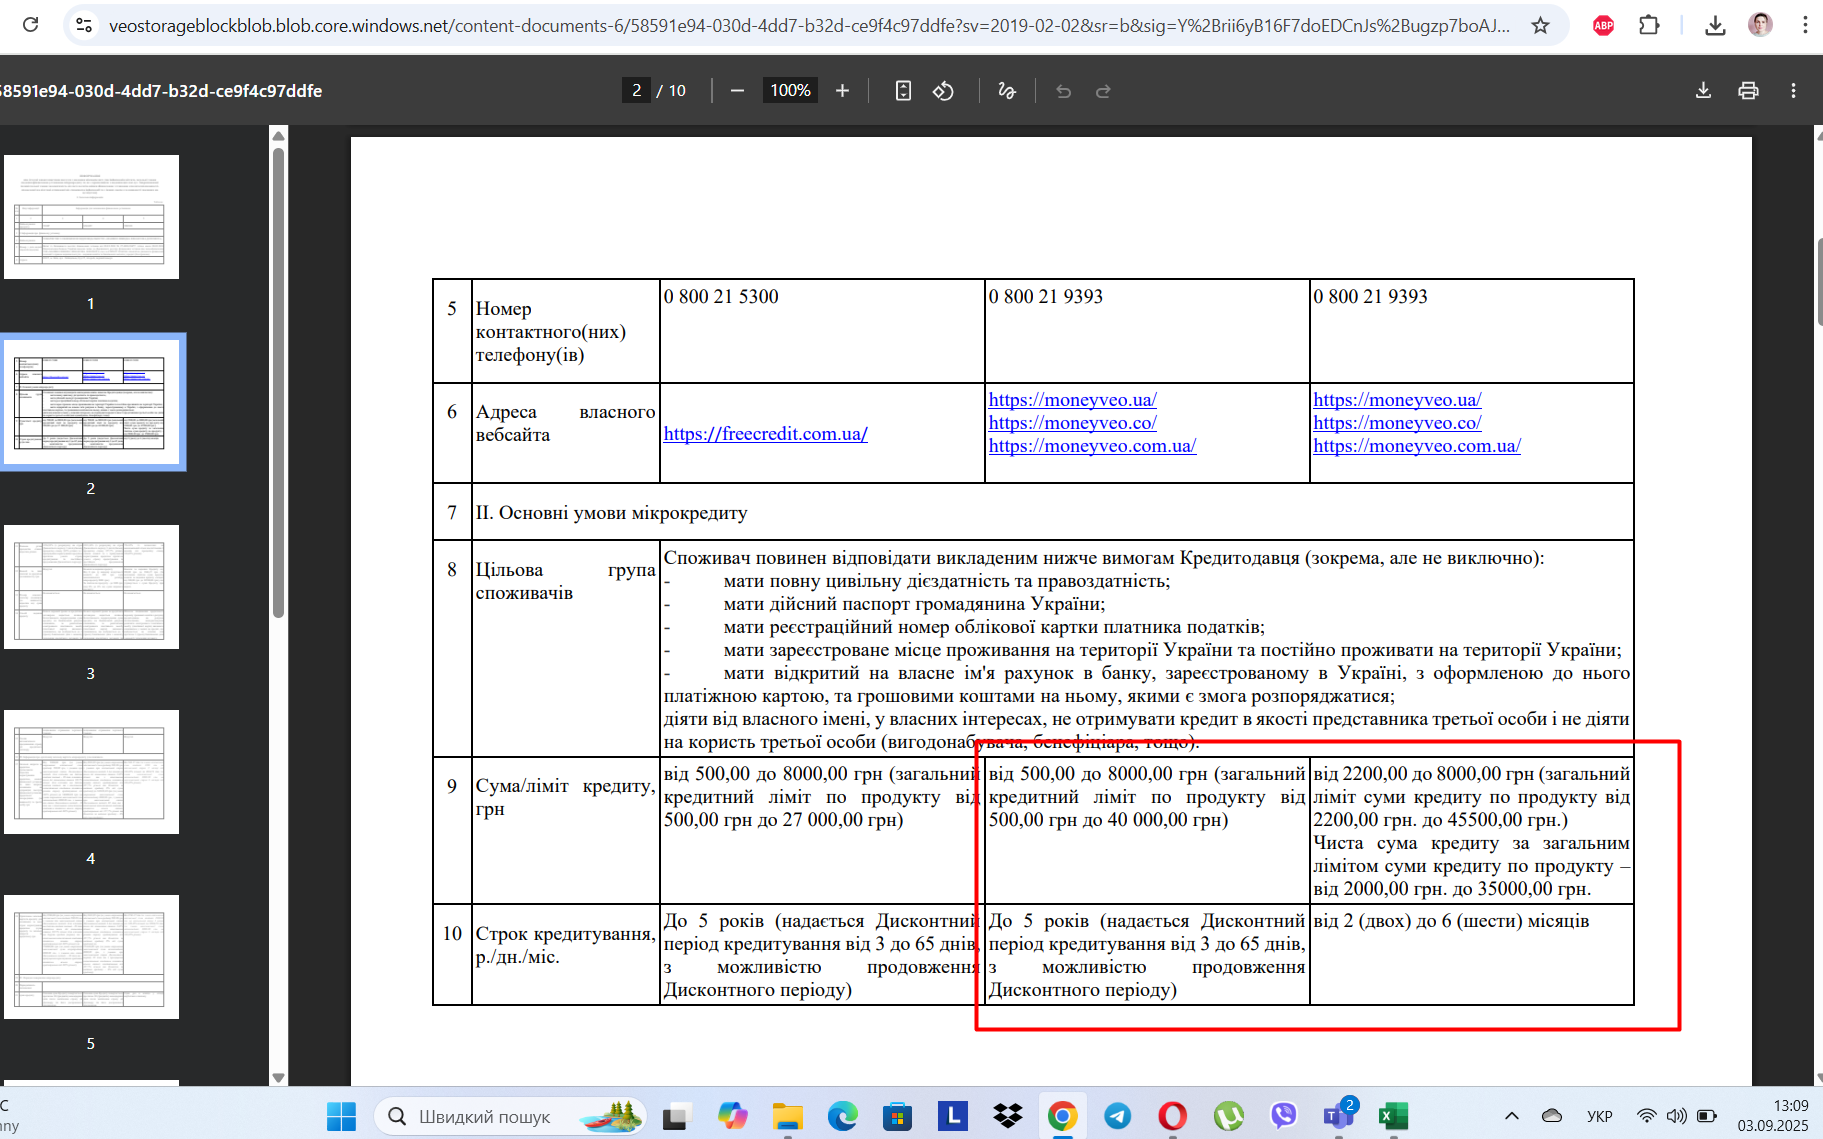Print the PDF document
Screen dimensions: 1823x1139
1748,91
